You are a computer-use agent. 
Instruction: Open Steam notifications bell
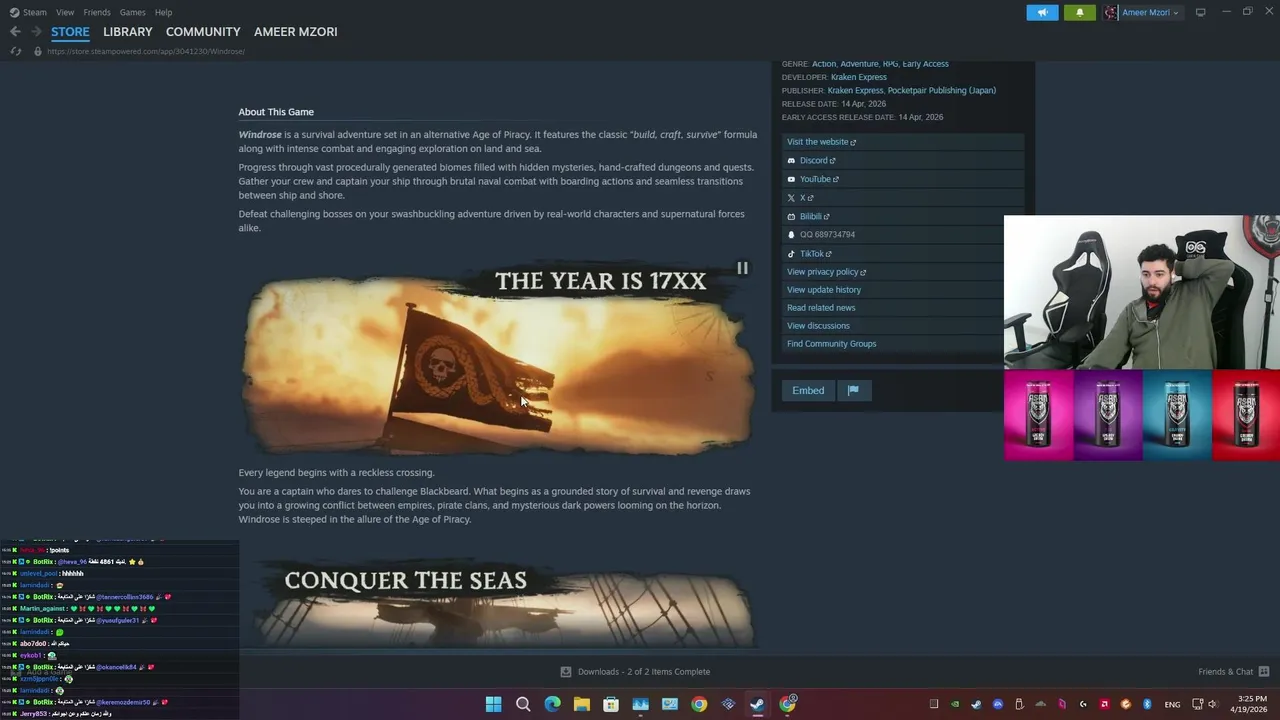pyautogui.click(x=1079, y=13)
